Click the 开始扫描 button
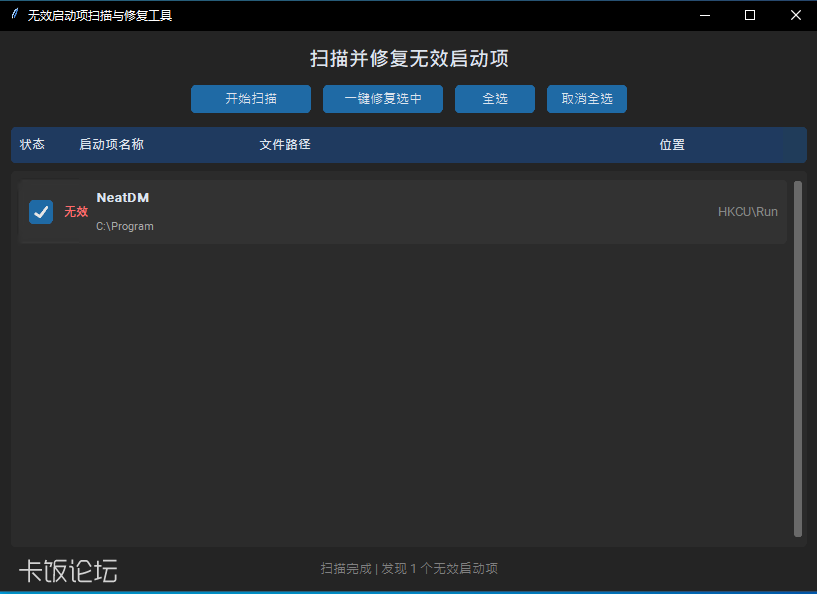 pyautogui.click(x=251, y=99)
